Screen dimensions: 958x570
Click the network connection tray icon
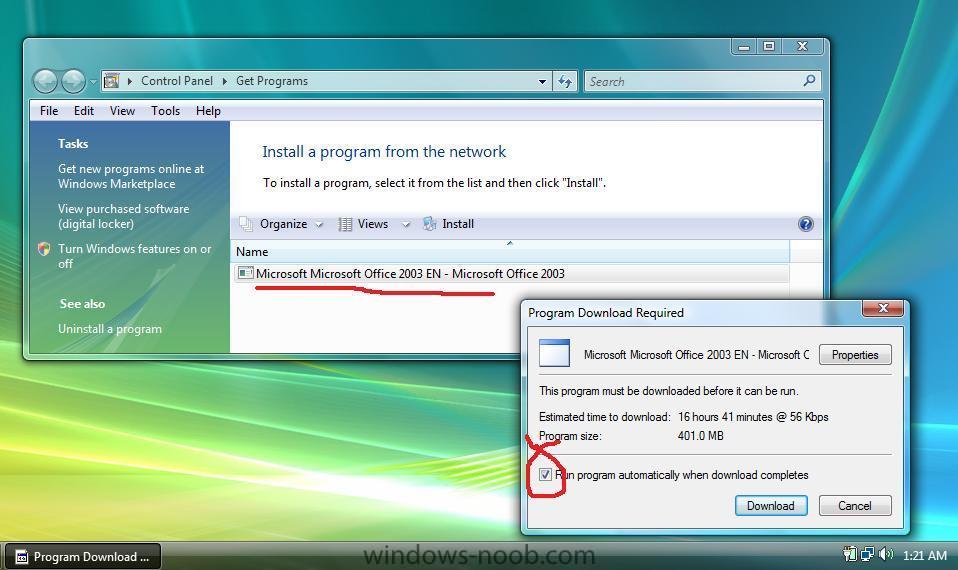867,554
